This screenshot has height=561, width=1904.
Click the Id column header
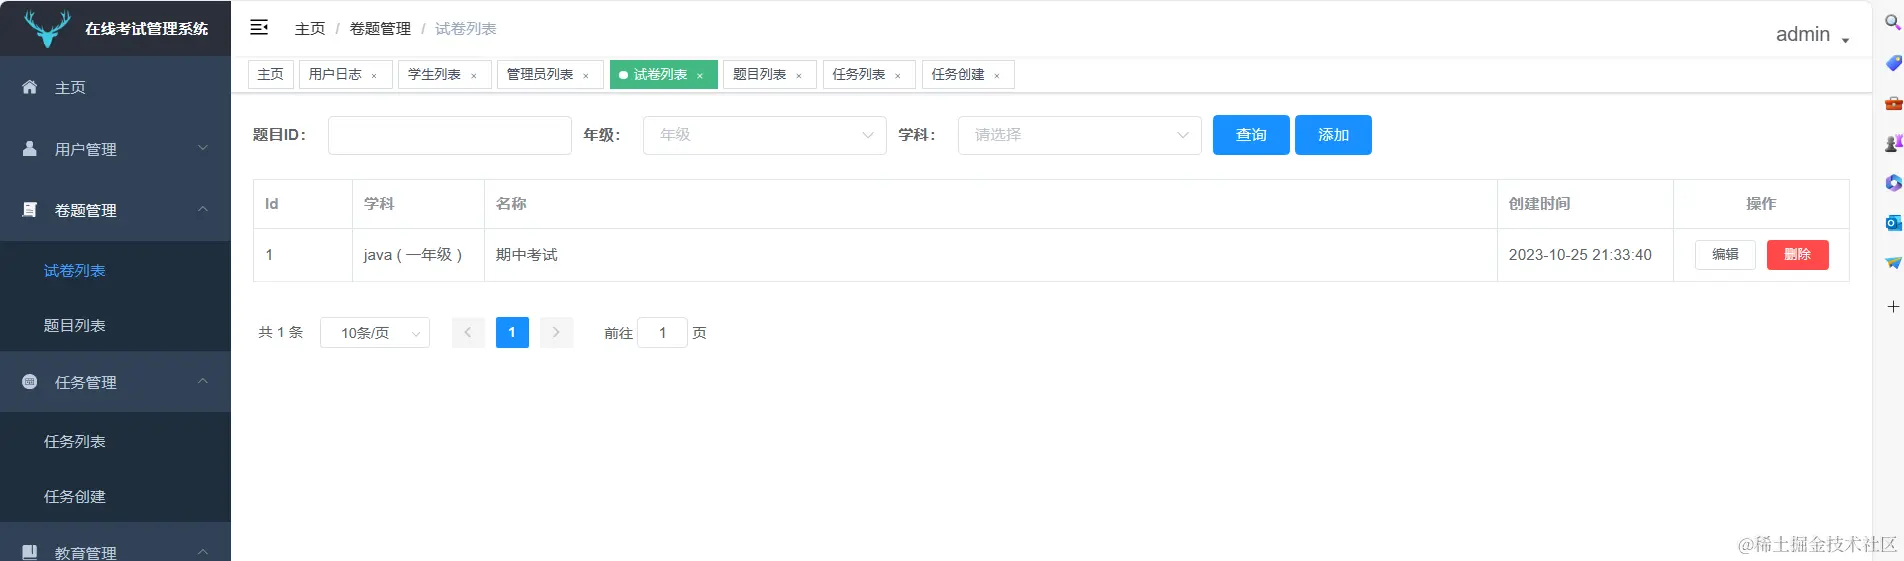(x=303, y=204)
